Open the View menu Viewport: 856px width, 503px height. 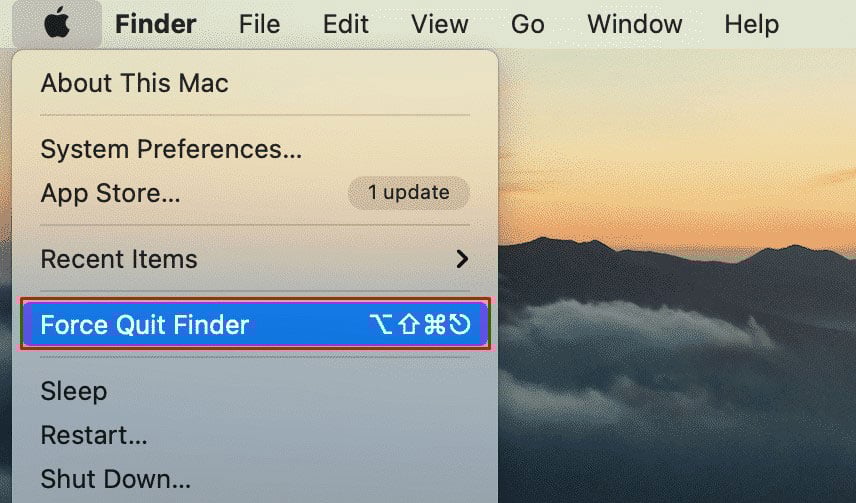coord(439,24)
